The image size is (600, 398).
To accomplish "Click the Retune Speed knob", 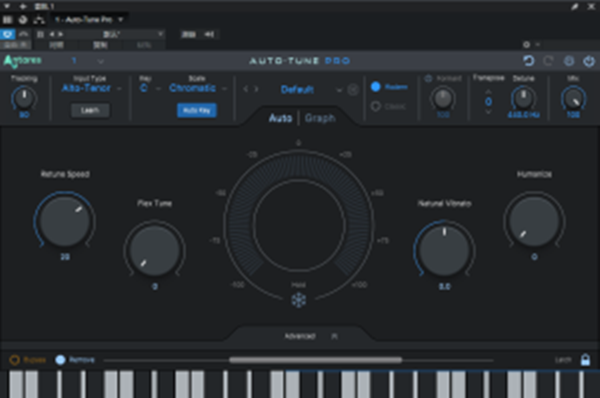I will tap(65, 222).
